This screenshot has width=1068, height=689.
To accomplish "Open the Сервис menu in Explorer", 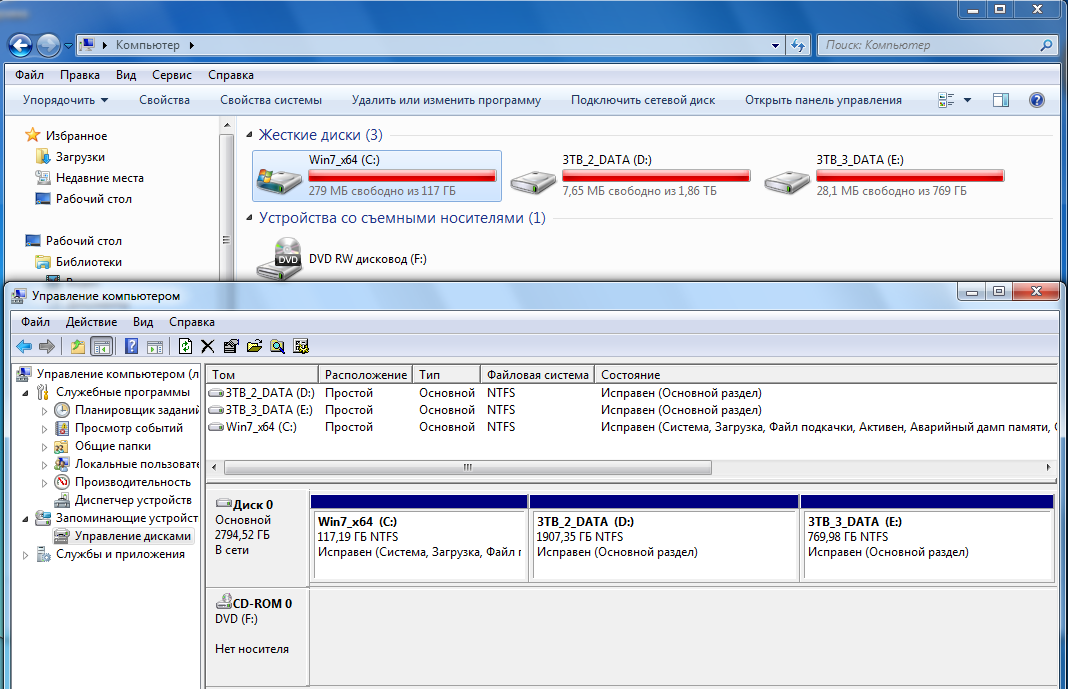I will [x=172, y=75].
